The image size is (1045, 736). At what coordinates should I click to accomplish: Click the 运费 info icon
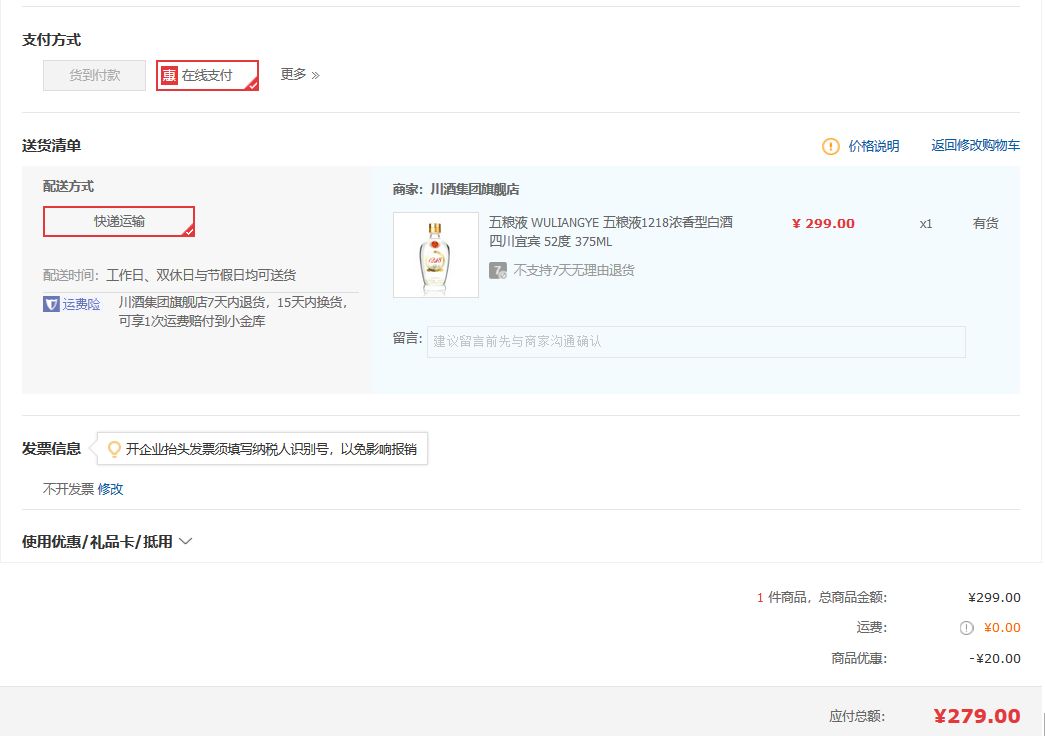[x=966, y=627]
